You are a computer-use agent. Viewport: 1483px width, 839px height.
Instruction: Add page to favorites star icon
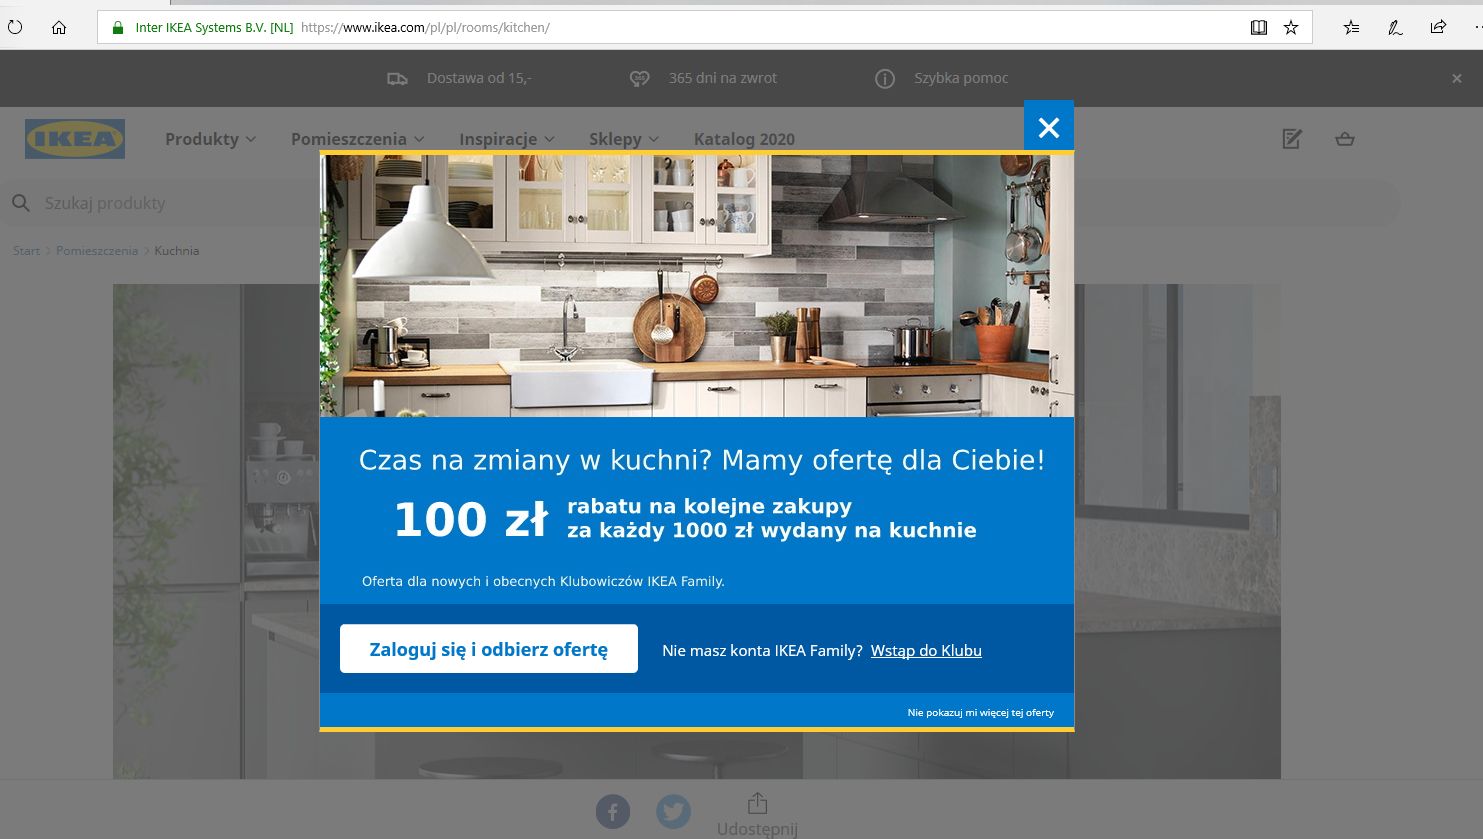pyautogui.click(x=1291, y=28)
